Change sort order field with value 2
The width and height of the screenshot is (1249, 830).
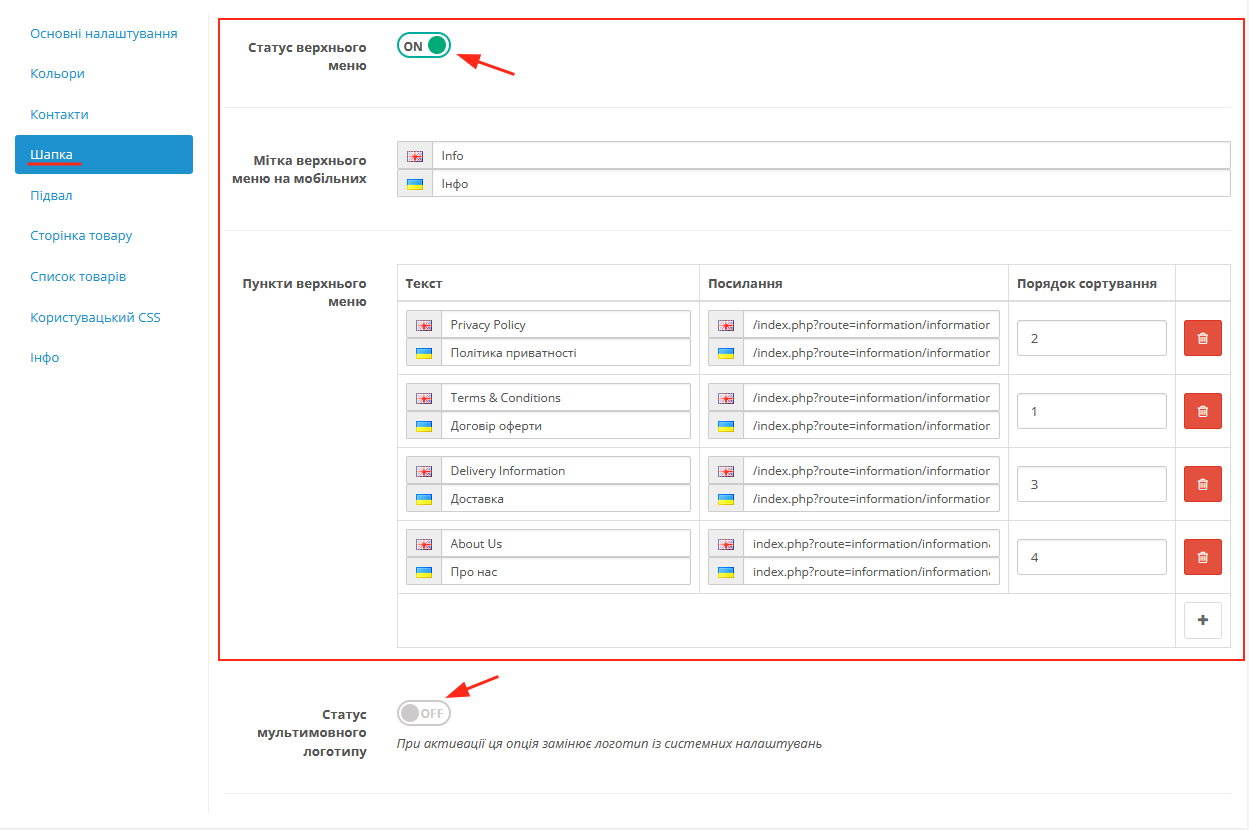1092,338
